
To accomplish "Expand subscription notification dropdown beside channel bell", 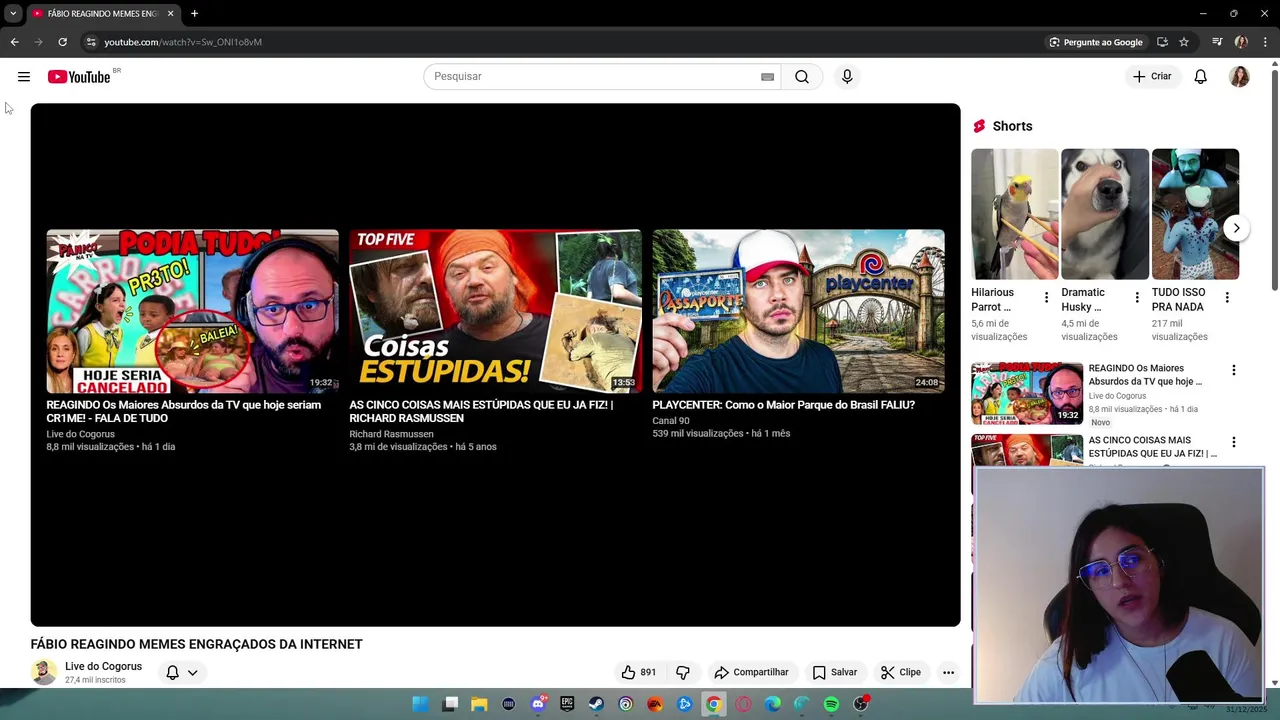I will click(x=192, y=673).
